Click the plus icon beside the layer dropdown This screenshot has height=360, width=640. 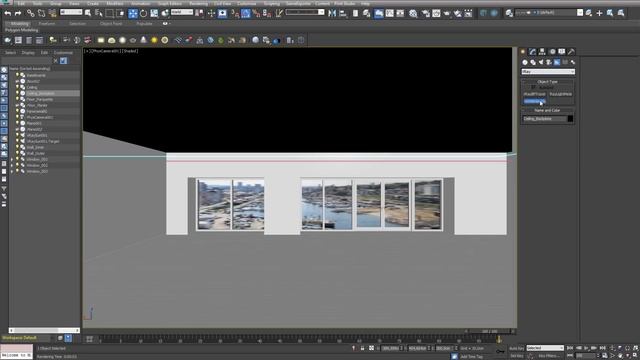click(x=599, y=13)
